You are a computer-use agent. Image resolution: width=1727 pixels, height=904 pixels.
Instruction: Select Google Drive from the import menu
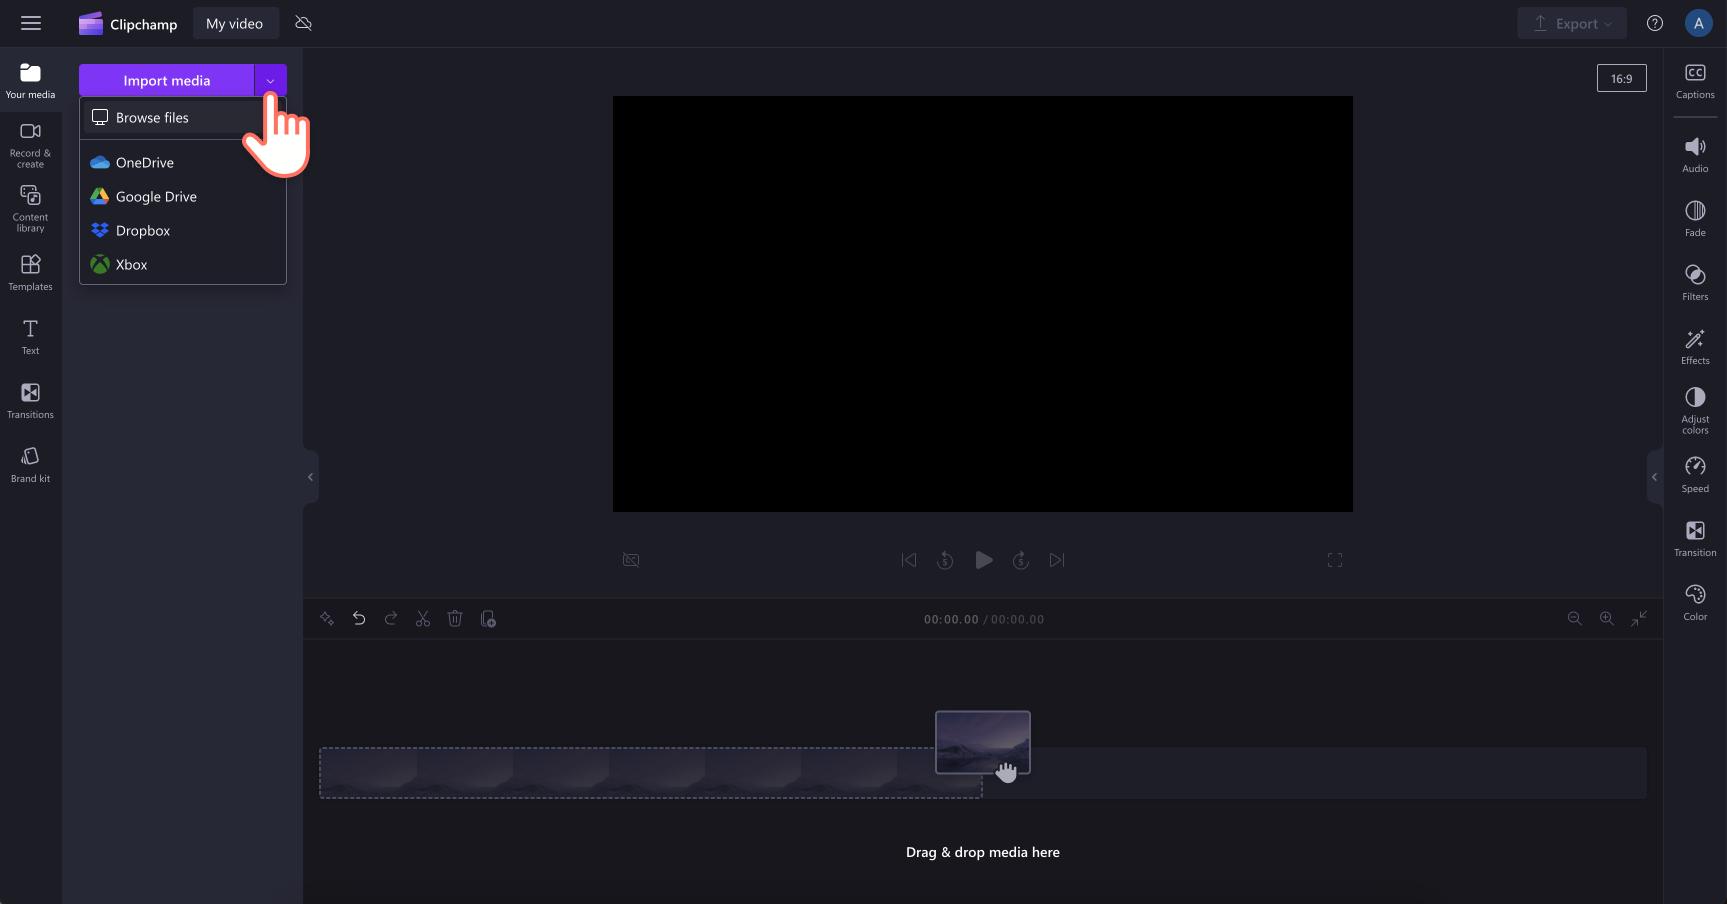click(x=156, y=196)
